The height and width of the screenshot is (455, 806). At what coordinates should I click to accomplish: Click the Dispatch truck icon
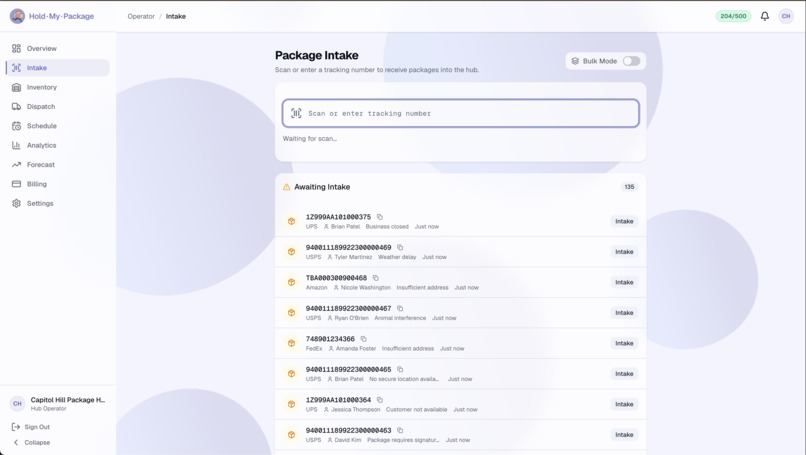(16, 106)
